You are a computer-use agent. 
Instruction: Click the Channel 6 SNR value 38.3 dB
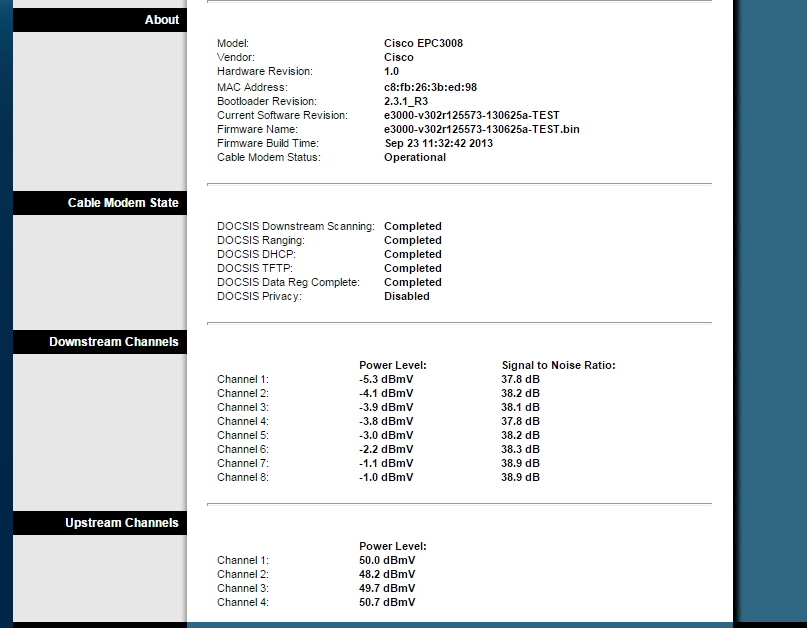click(x=520, y=449)
